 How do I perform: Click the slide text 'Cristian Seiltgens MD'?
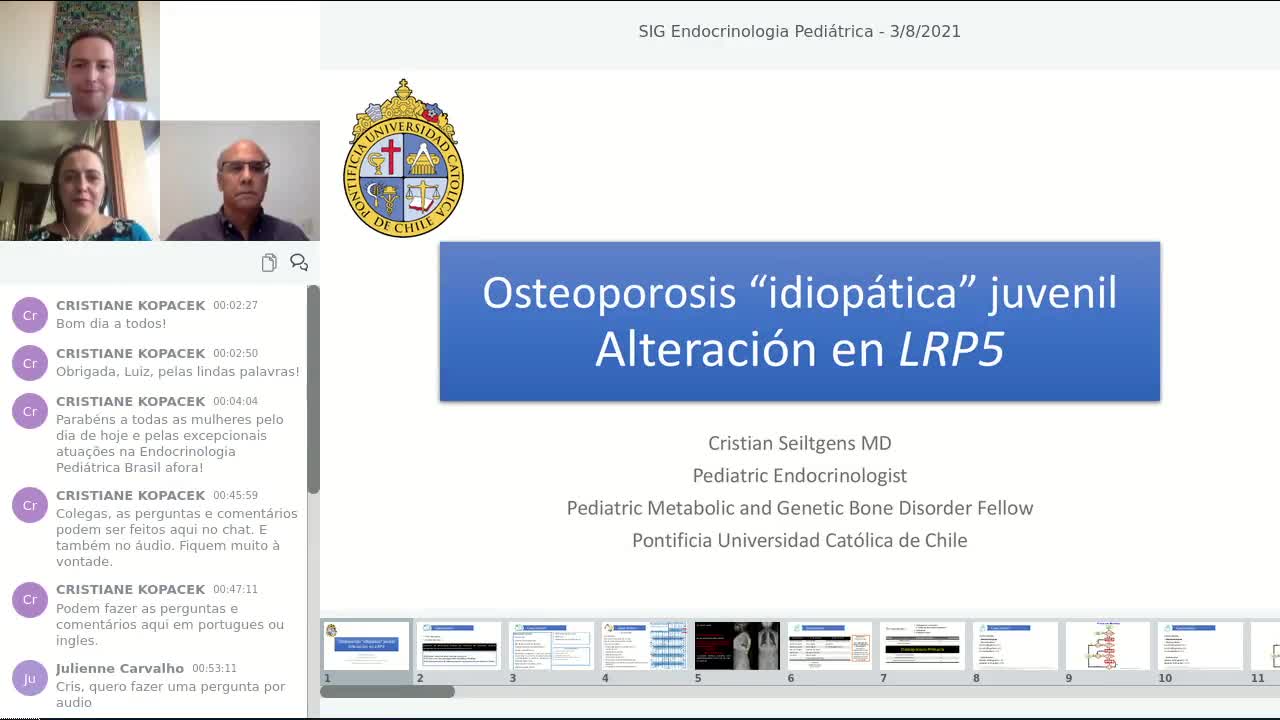pos(800,443)
